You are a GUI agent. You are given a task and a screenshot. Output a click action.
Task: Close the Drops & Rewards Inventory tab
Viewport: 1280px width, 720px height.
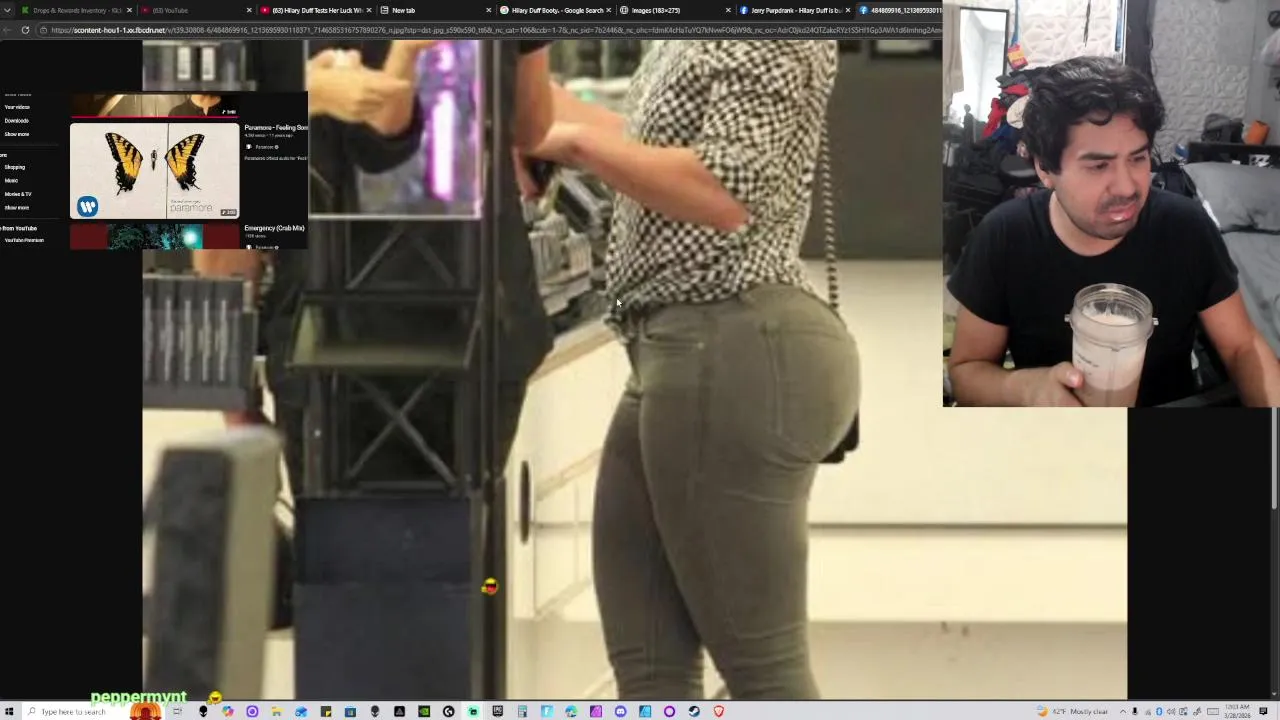click(129, 10)
